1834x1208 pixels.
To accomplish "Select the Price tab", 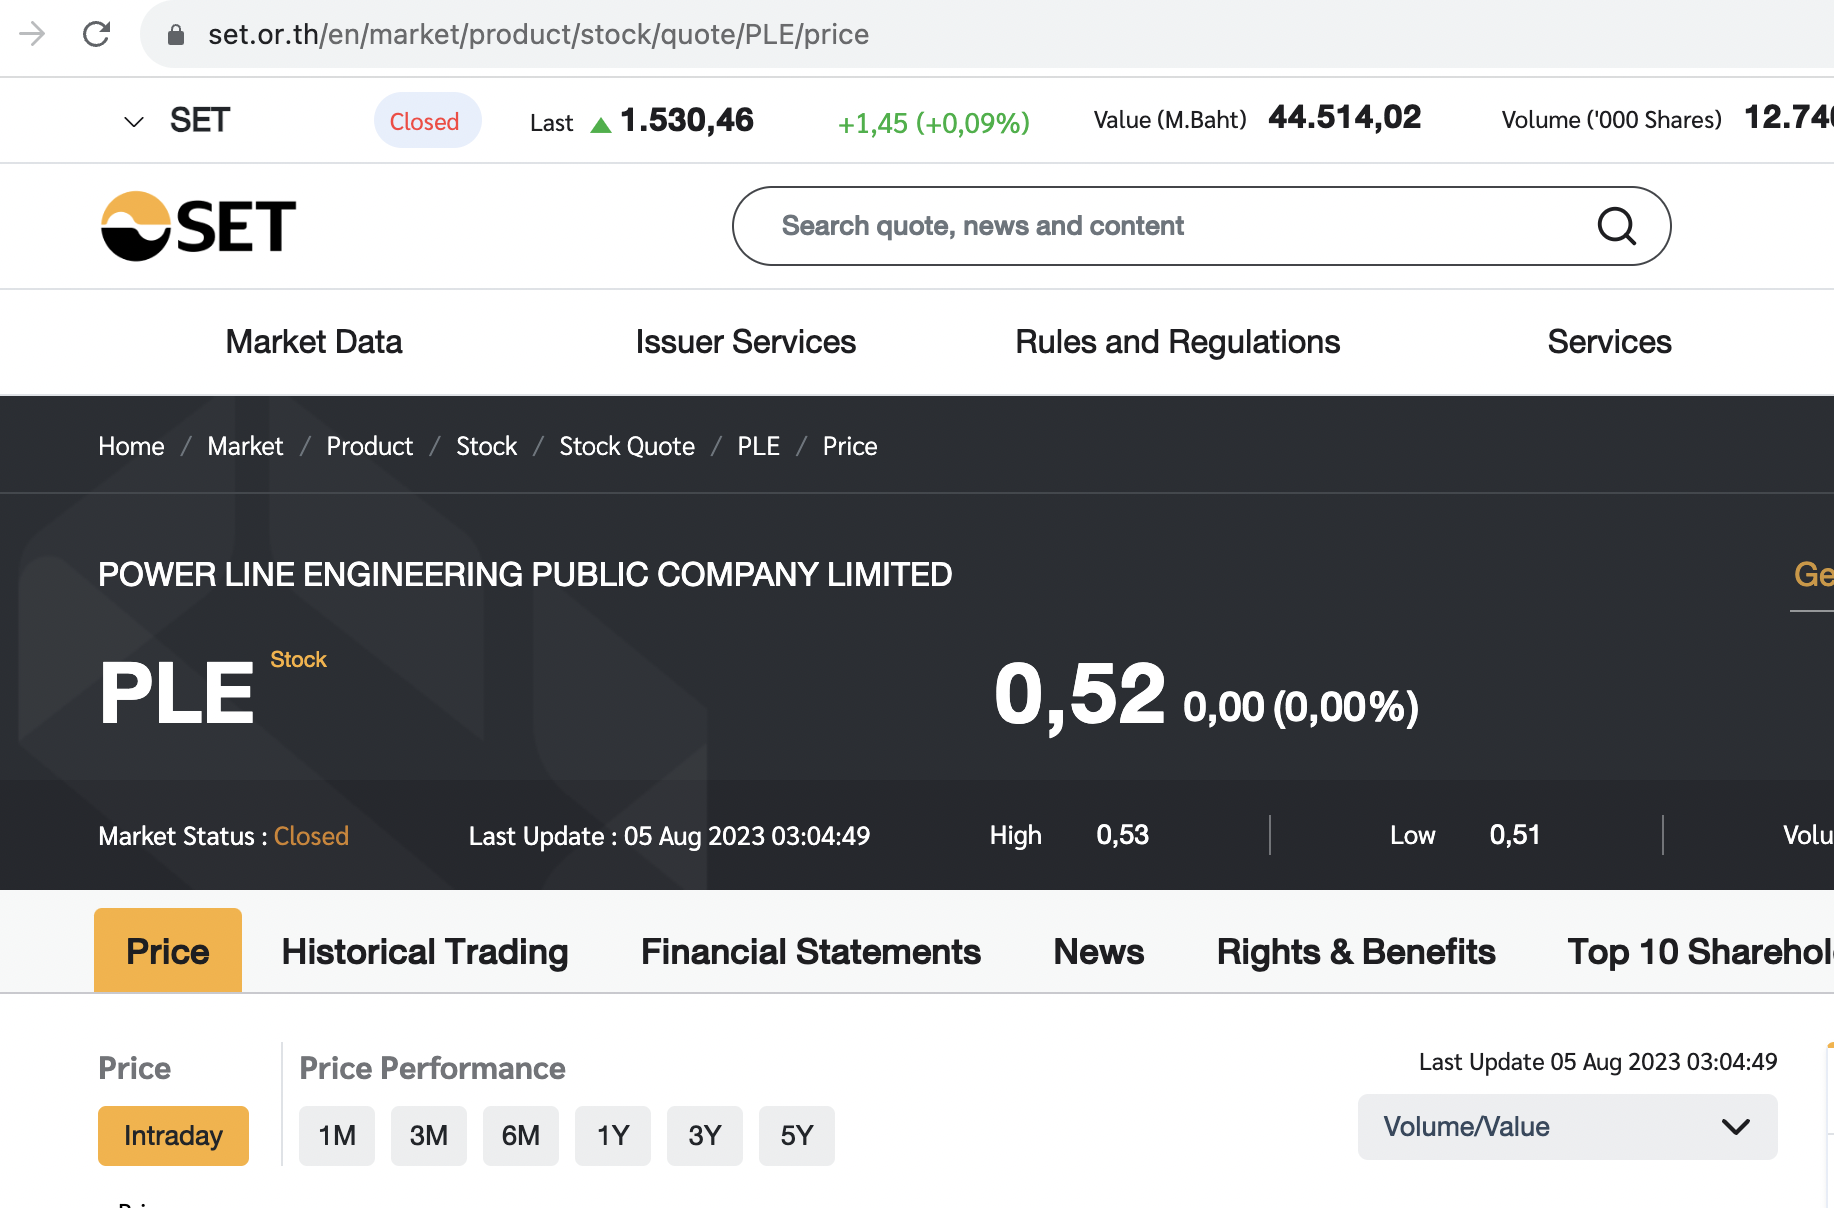I will click(x=168, y=950).
